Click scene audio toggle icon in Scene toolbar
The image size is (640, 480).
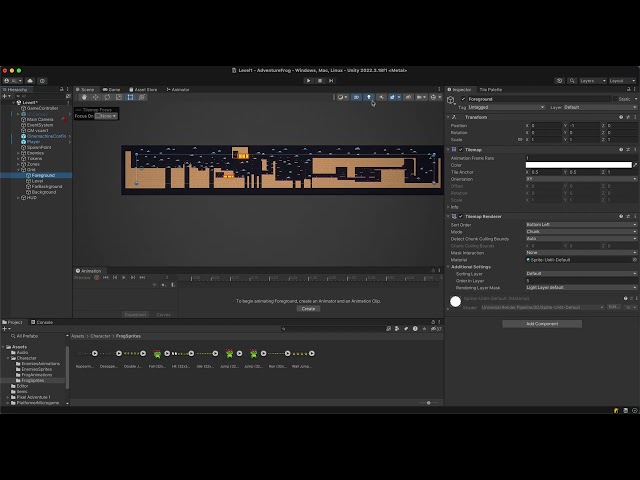pos(381,97)
